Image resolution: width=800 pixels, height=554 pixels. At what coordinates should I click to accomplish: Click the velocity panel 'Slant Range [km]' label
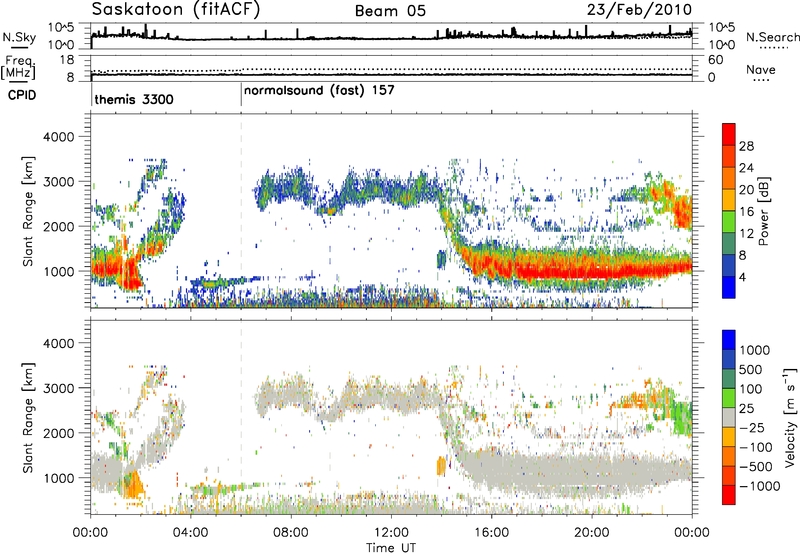pyautogui.click(x=28, y=417)
